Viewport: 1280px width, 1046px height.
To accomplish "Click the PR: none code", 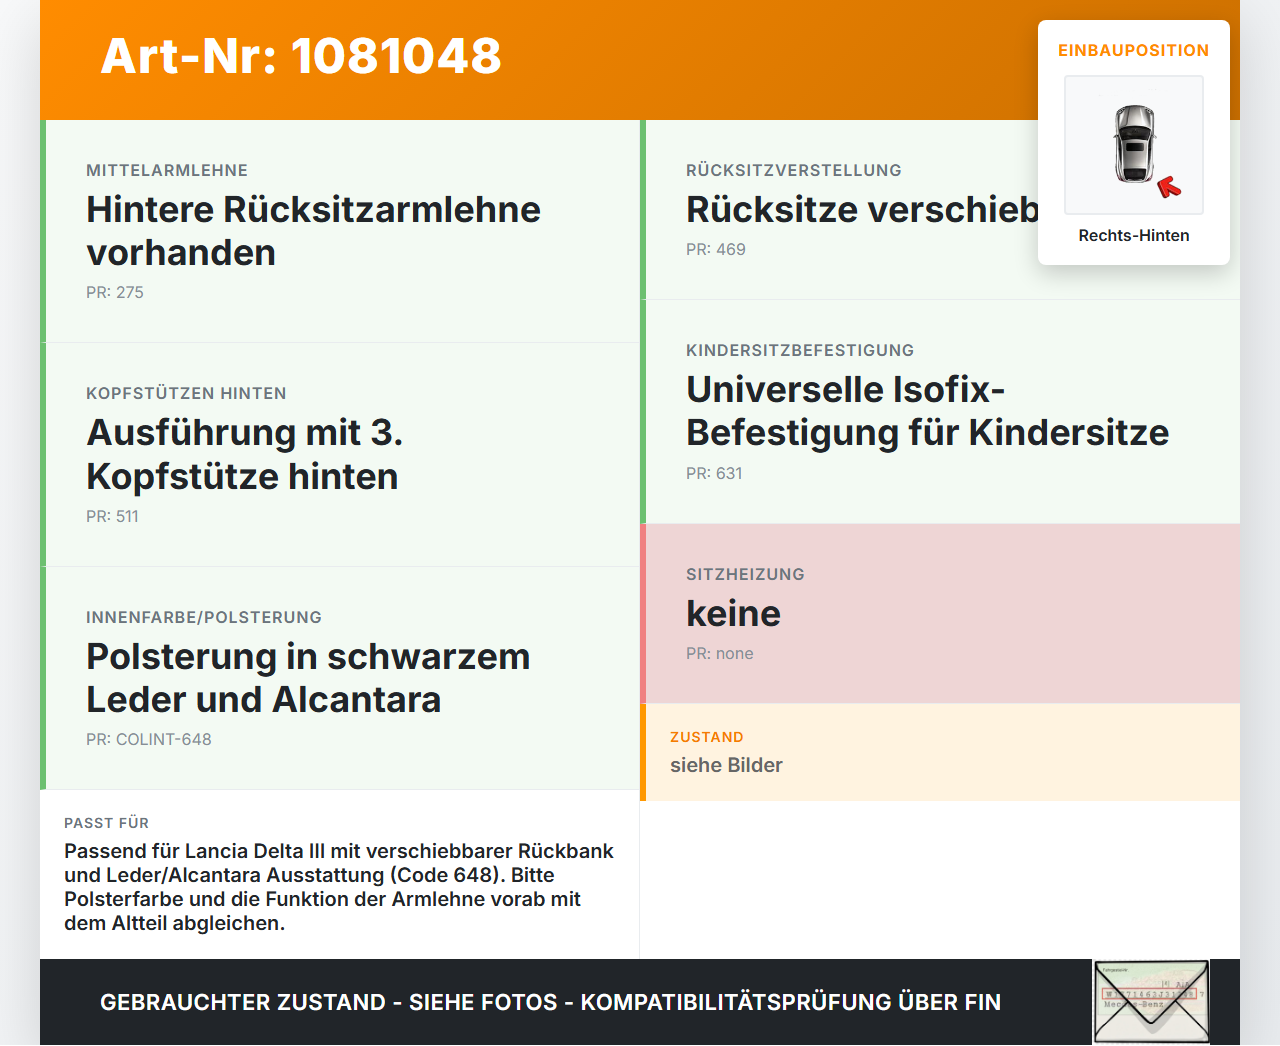I will click(x=720, y=653).
